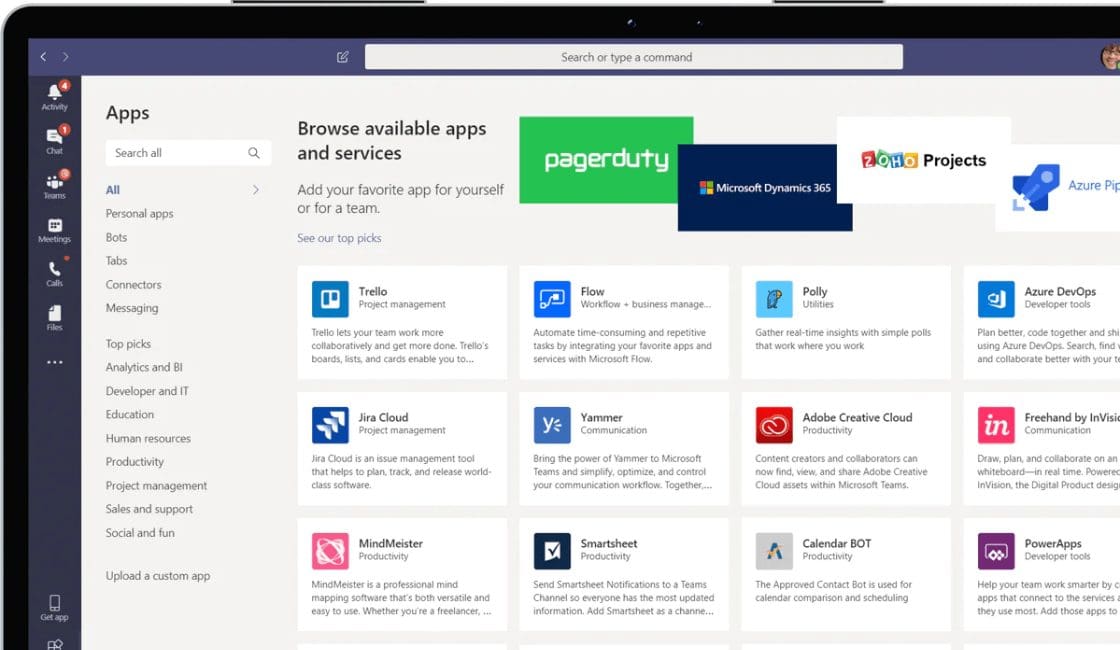Open the Files icon in sidebar
Screen dimensions: 1120x650
(x=54, y=316)
